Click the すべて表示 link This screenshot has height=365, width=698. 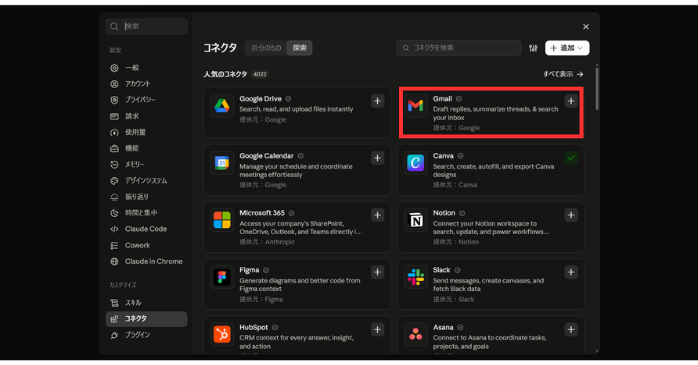point(563,74)
